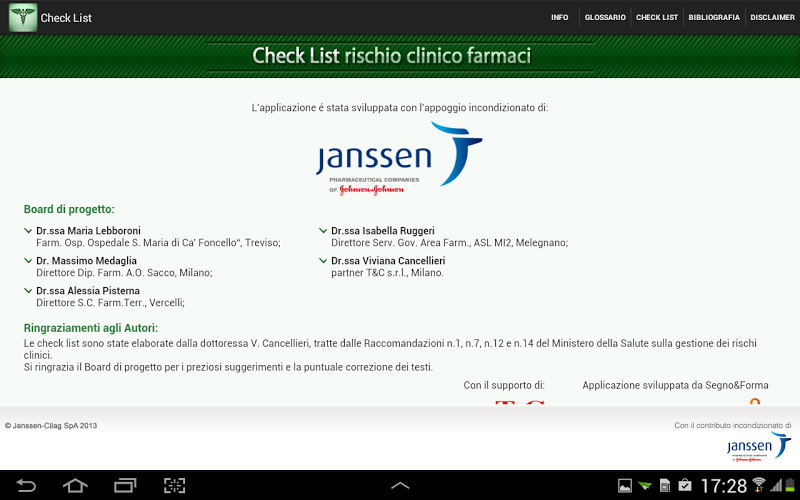This screenshot has height=500, width=800.
Task: Open the INFO tab
Action: pyautogui.click(x=559, y=17)
